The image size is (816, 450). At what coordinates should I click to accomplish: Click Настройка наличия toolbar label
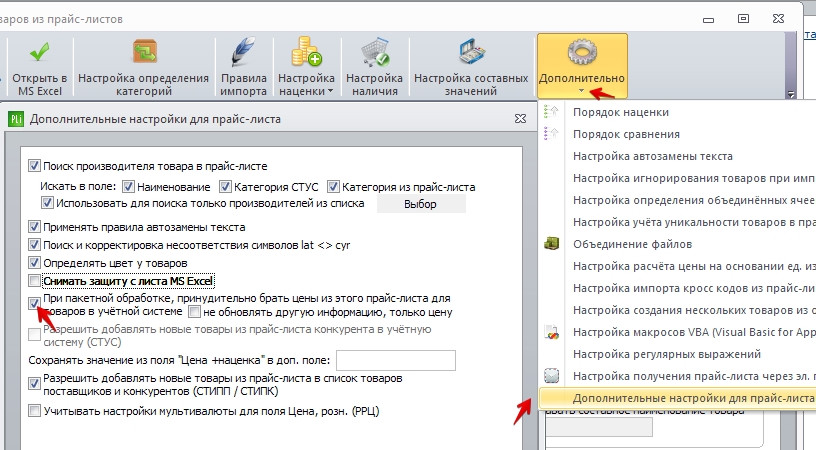375,84
